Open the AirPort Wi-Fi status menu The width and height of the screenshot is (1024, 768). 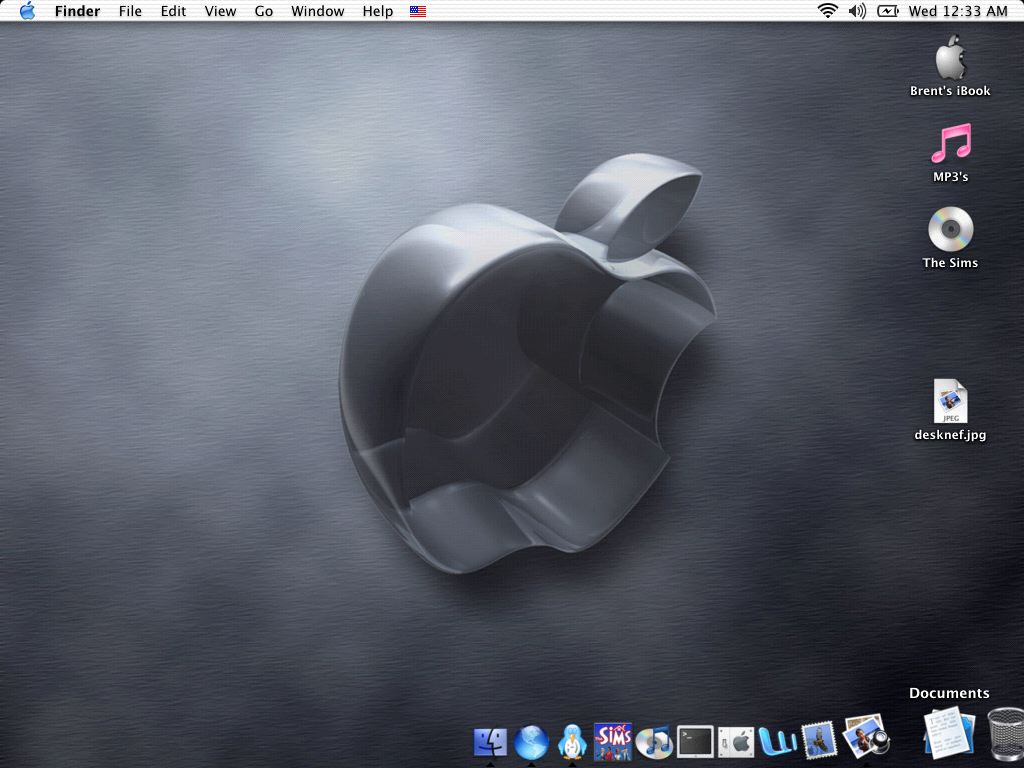(x=827, y=11)
